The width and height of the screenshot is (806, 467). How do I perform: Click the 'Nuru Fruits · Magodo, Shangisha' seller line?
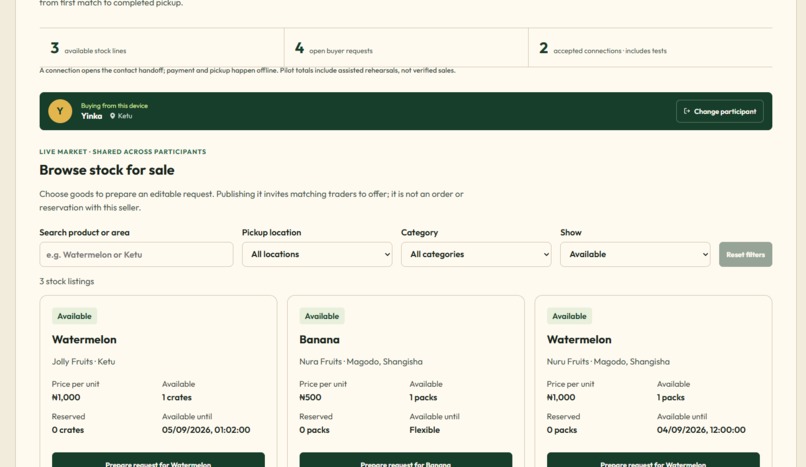(608, 362)
